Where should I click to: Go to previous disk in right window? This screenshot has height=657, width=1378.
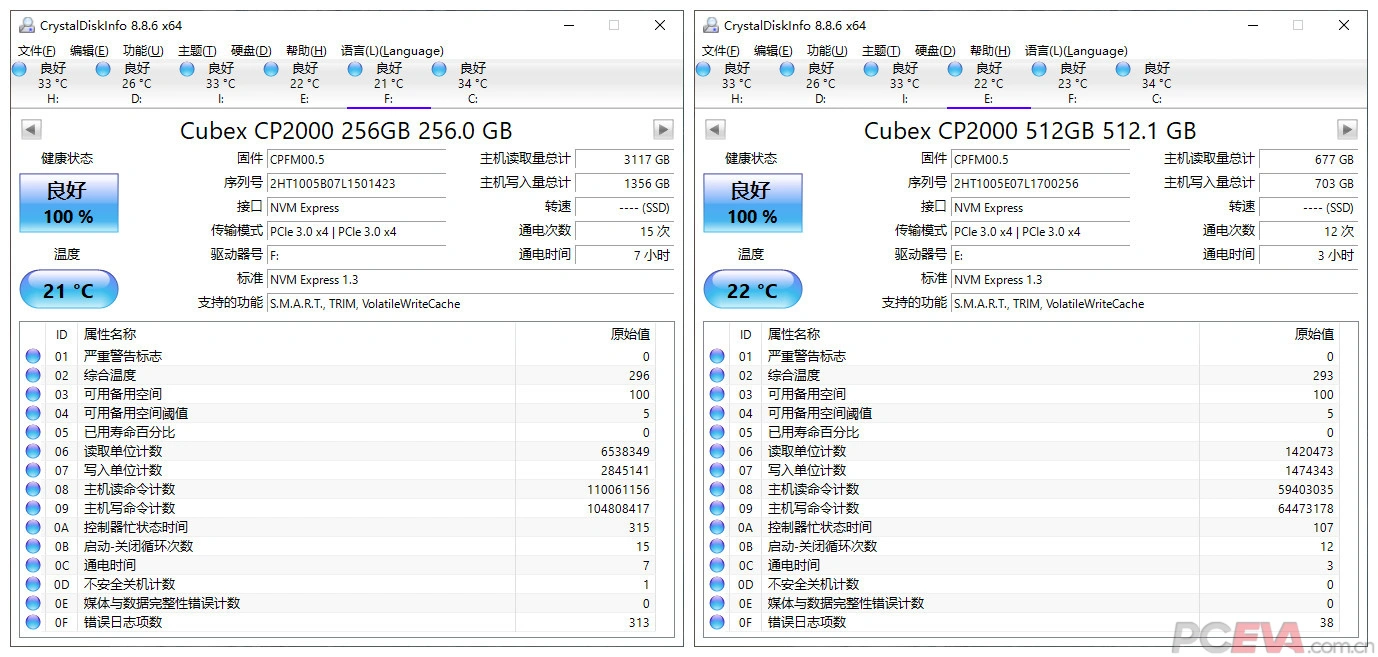pyautogui.click(x=715, y=130)
